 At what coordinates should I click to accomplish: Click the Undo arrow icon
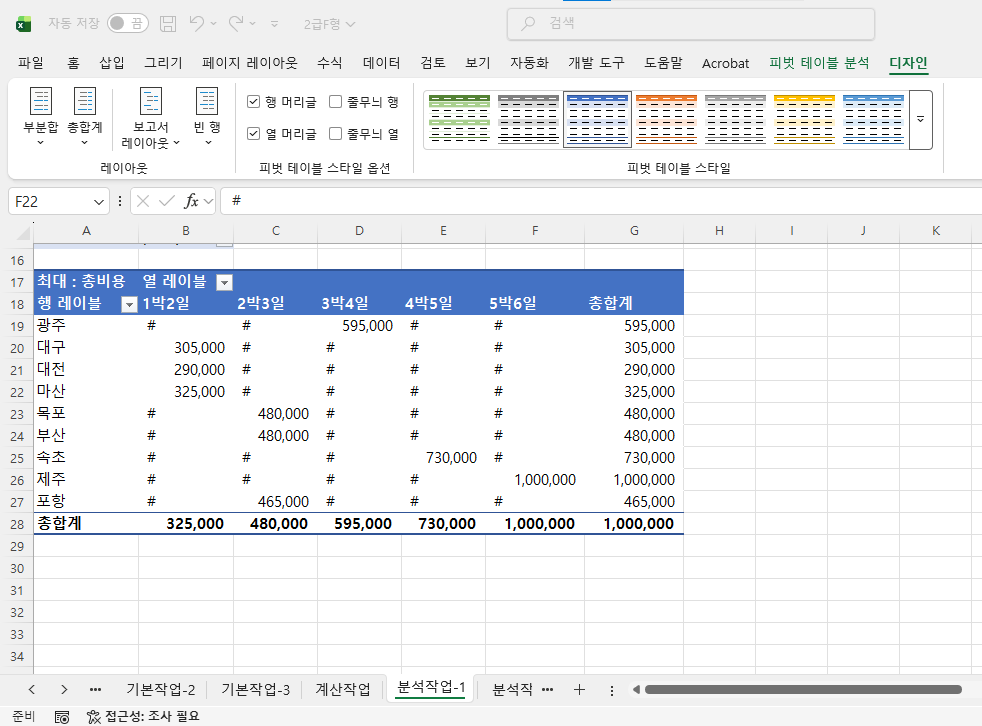(x=197, y=23)
